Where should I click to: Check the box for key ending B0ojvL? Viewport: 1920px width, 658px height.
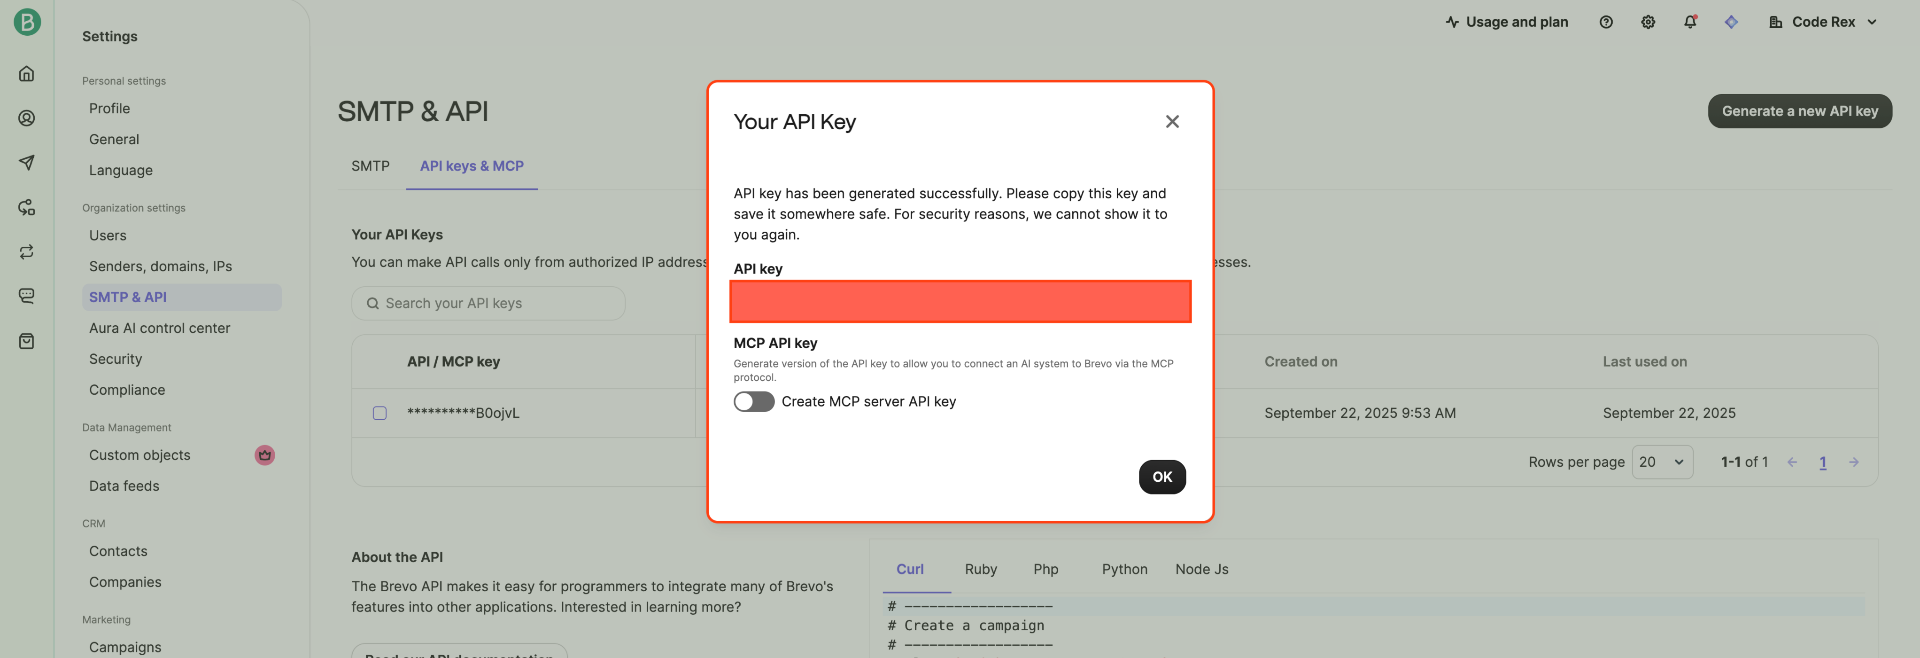coord(380,413)
